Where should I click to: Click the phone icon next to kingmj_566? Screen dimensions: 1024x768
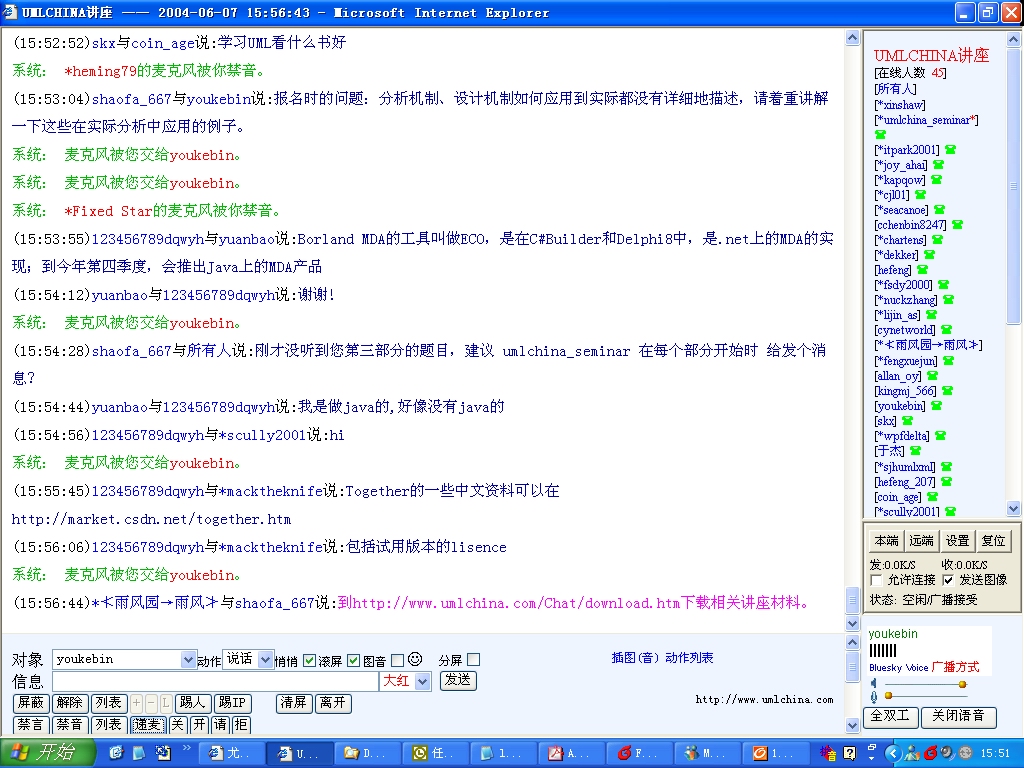coord(947,391)
